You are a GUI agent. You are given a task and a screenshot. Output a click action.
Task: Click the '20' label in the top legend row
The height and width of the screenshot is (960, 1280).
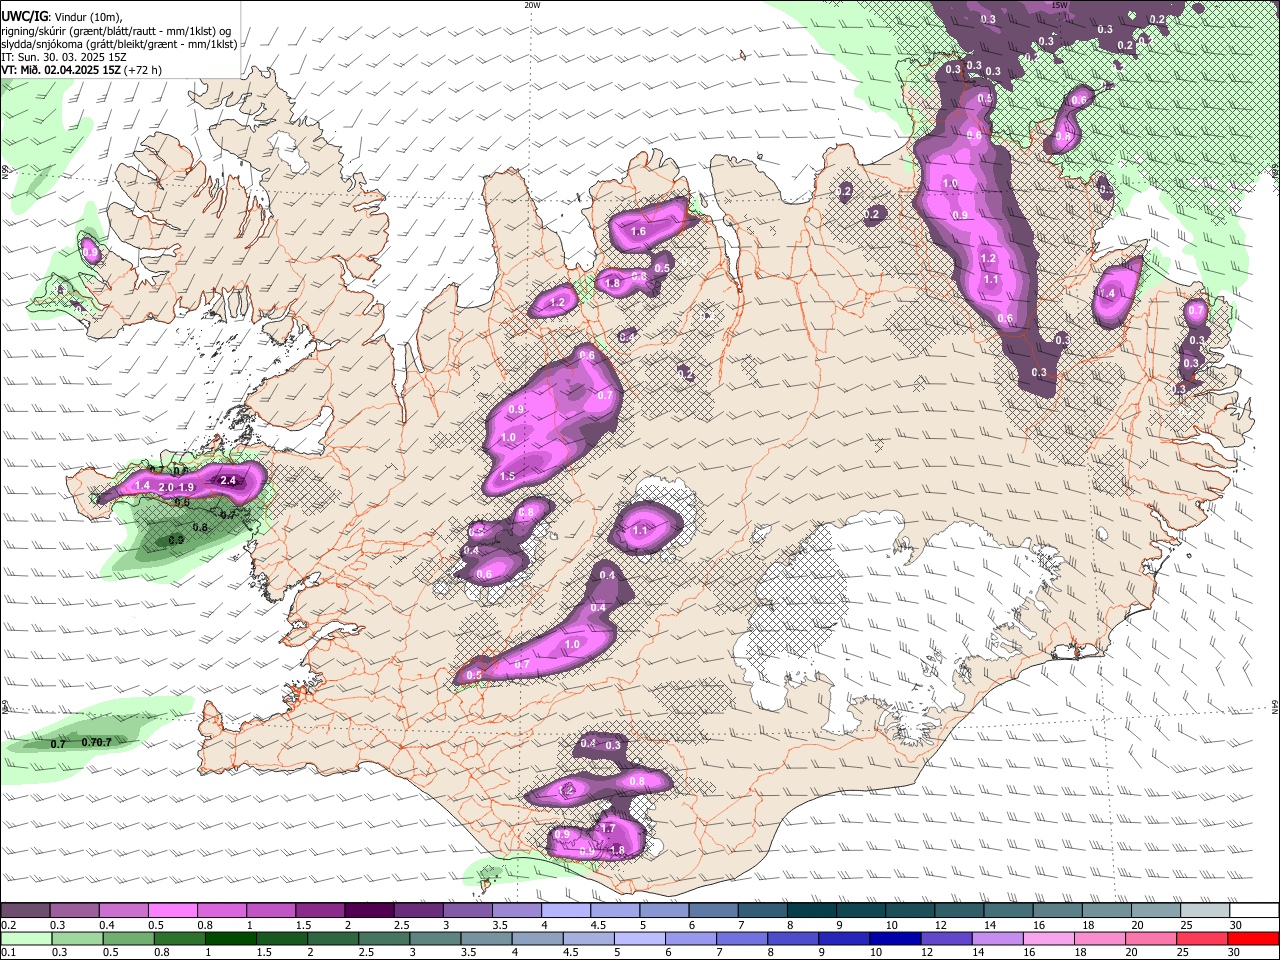point(1137,925)
